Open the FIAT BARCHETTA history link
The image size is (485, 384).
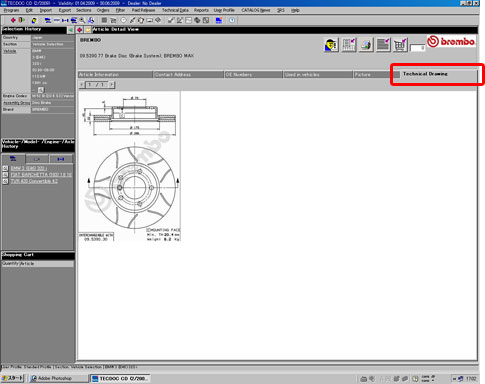coord(41,175)
